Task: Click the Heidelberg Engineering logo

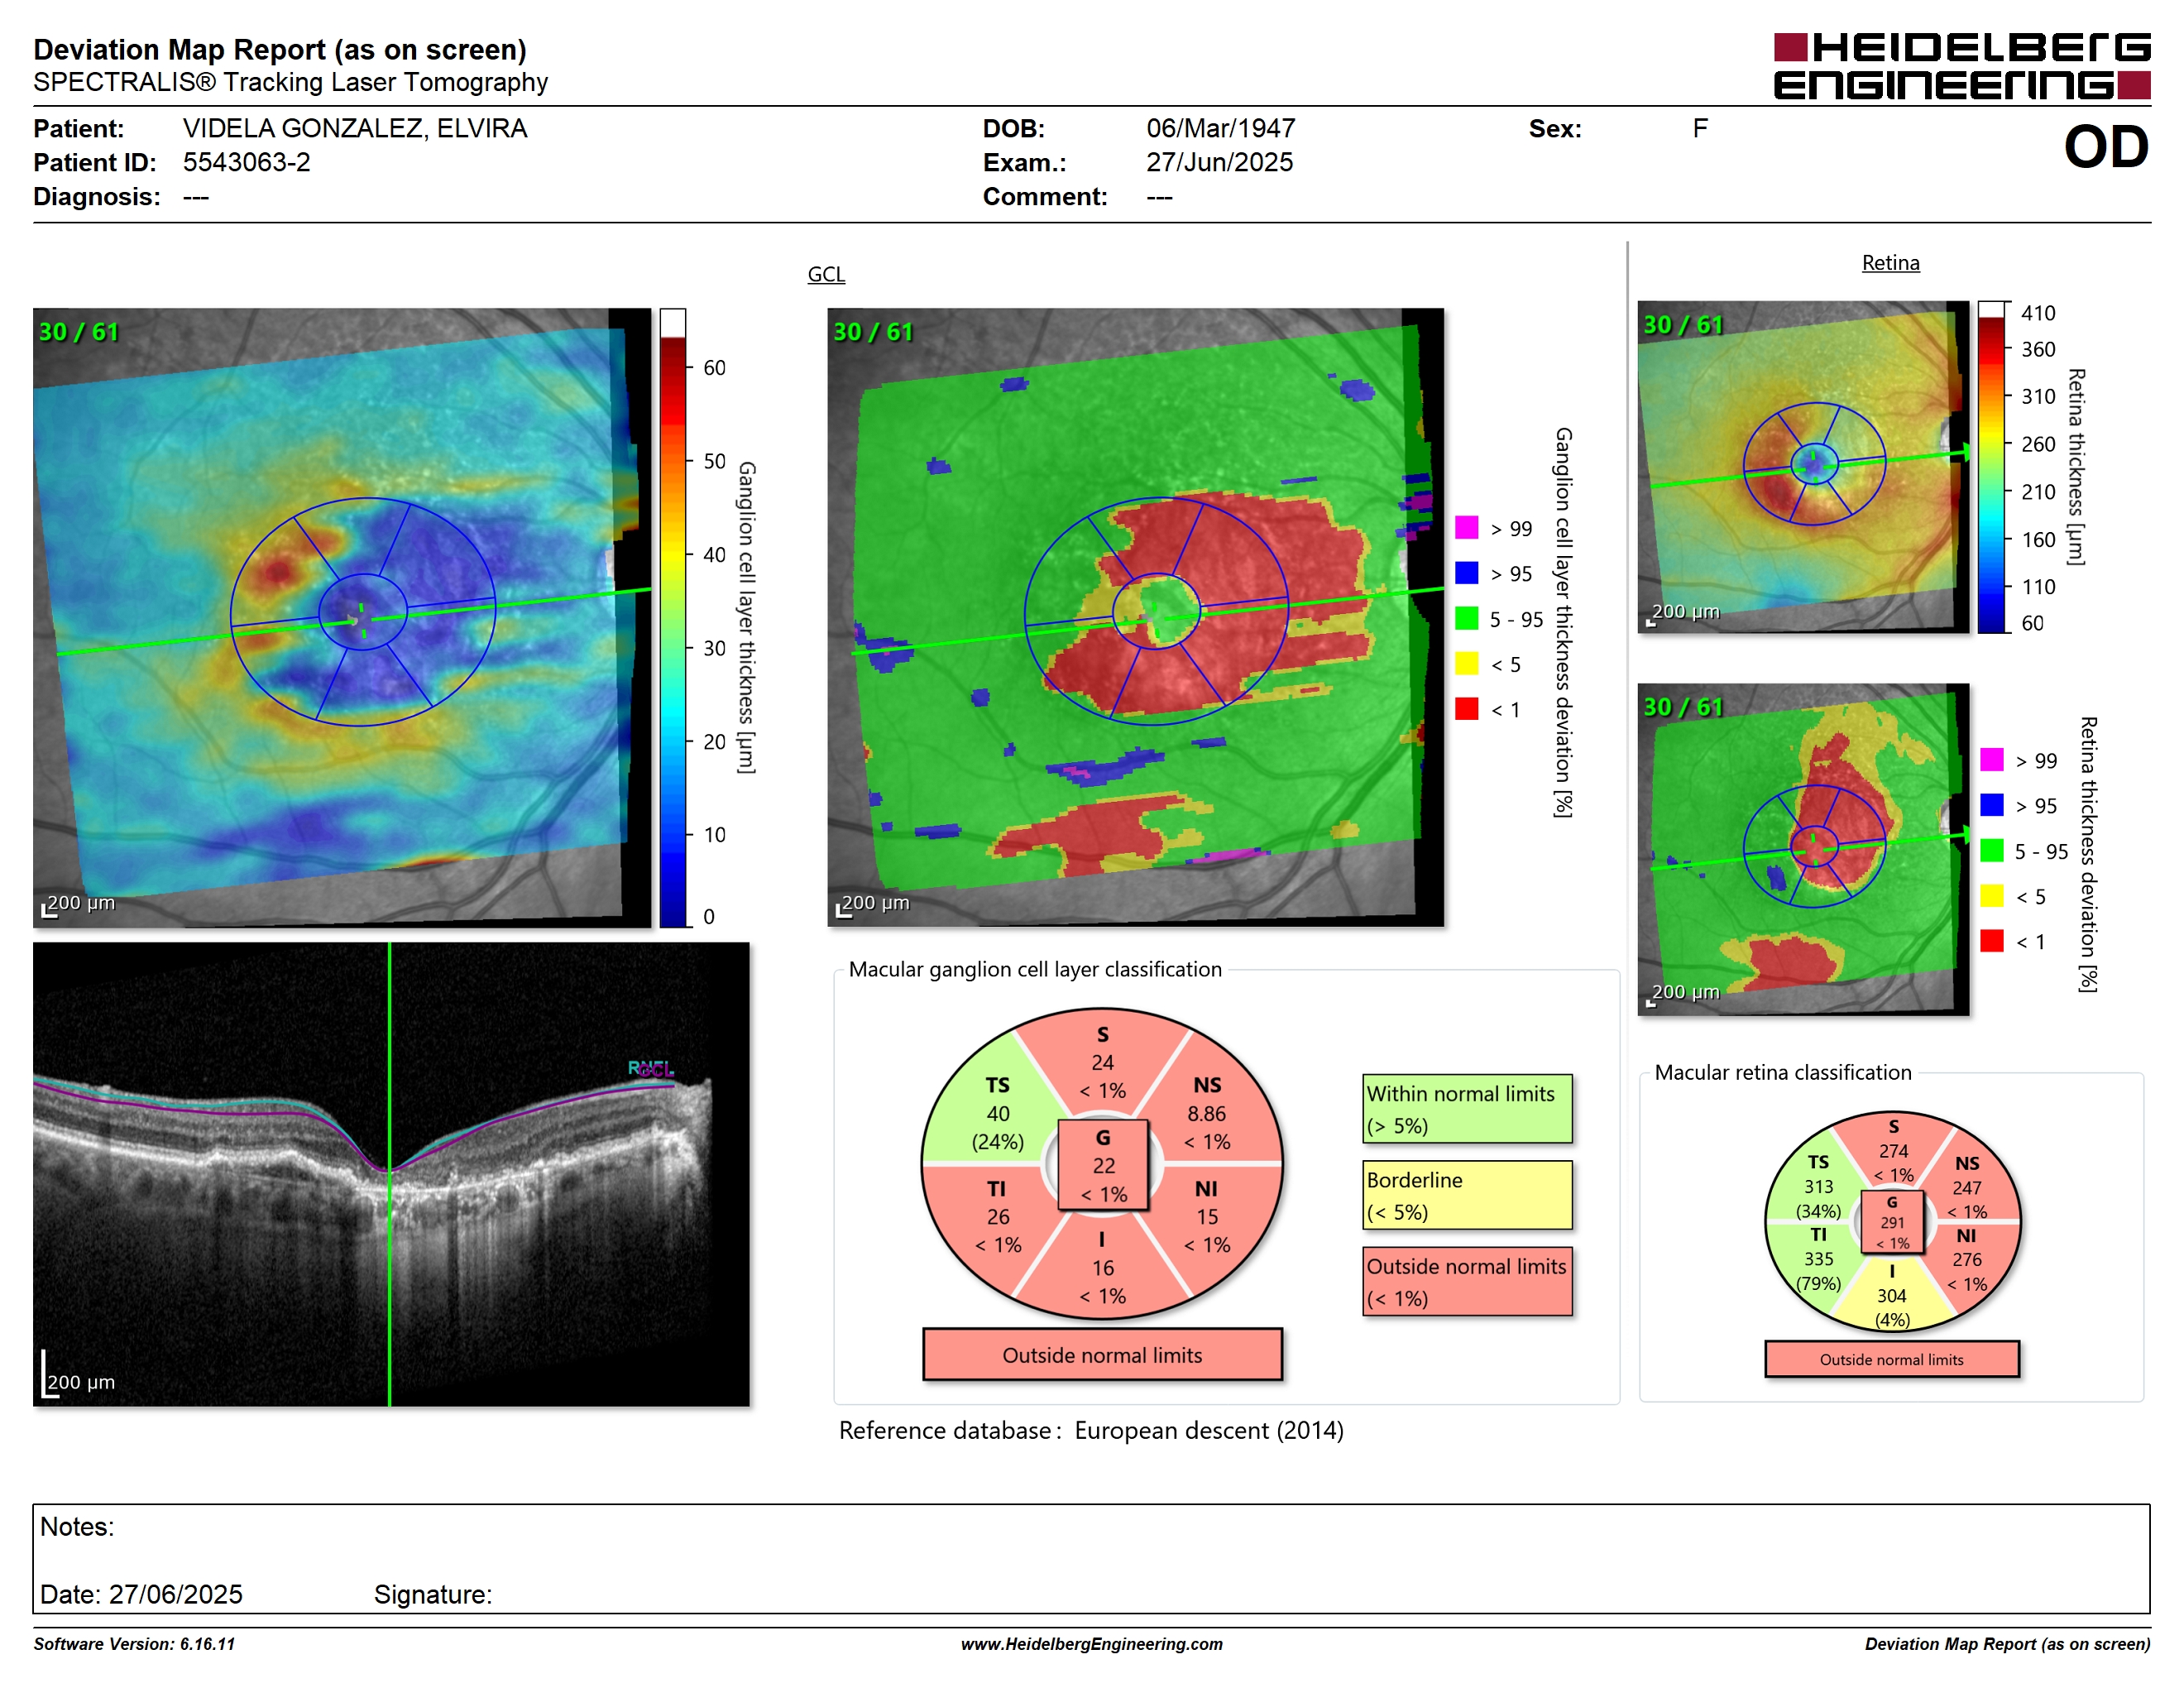Action: point(1961,66)
